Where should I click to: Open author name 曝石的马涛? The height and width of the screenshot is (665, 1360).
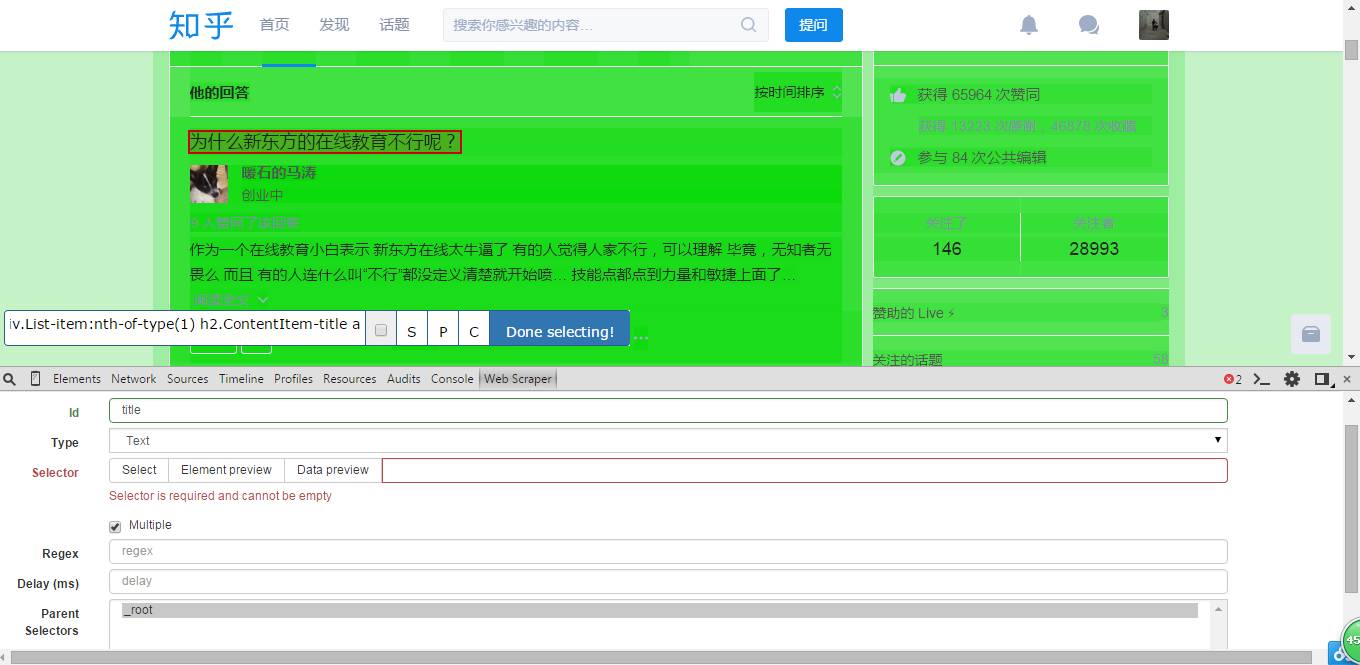[279, 173]
